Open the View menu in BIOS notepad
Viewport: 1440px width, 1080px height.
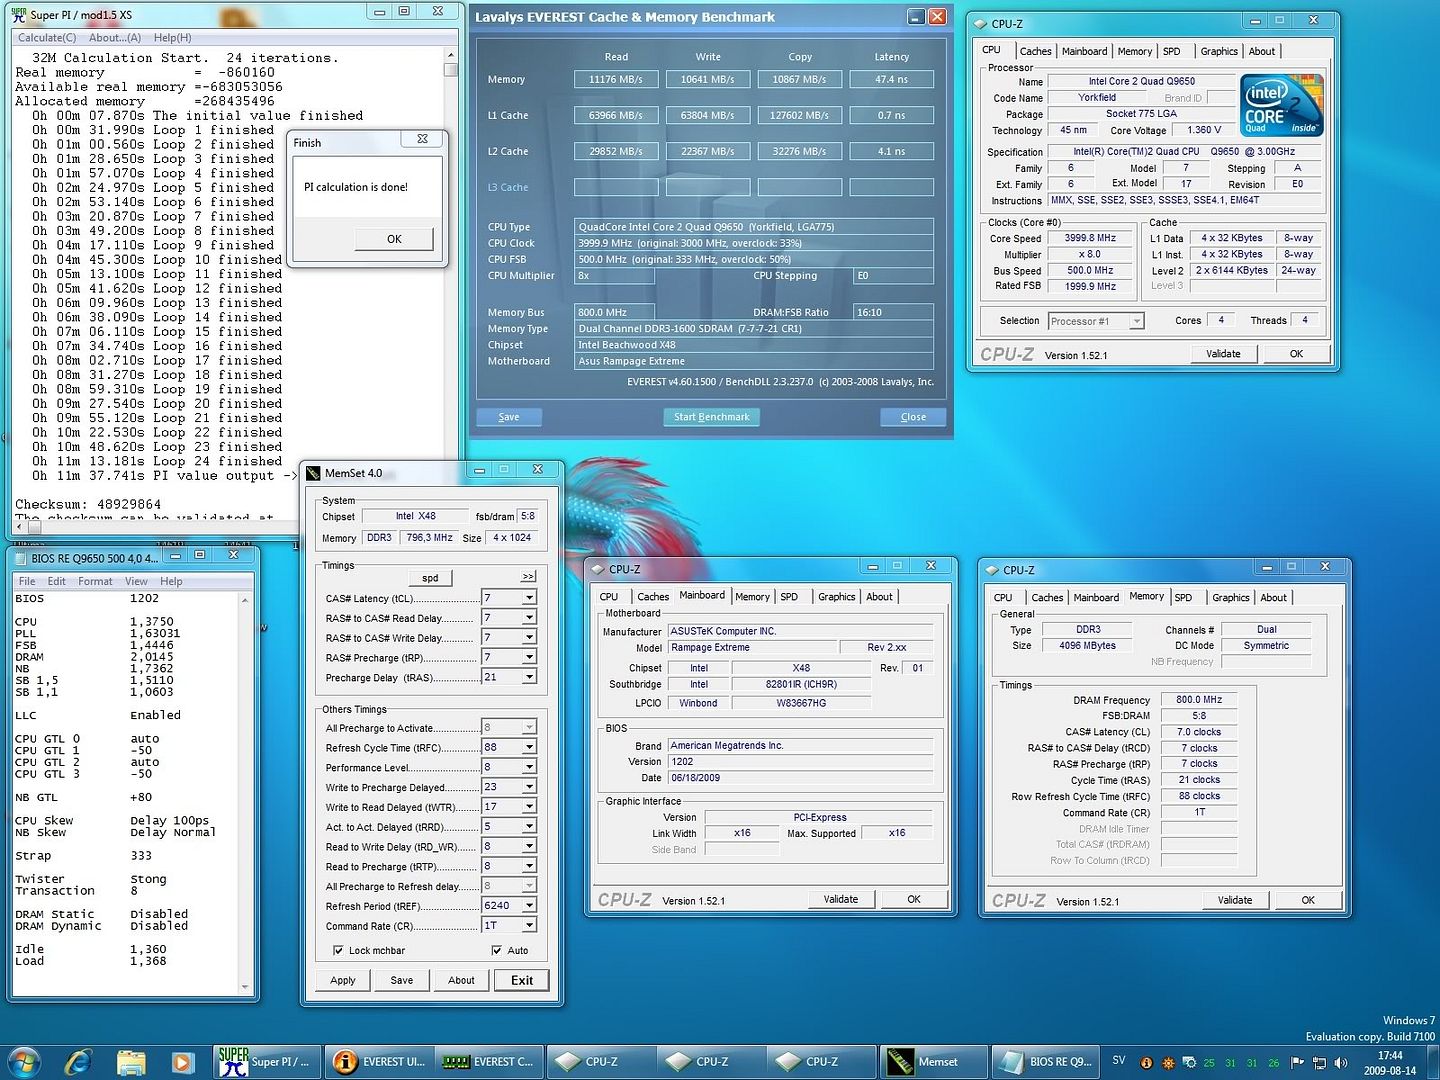136,581
